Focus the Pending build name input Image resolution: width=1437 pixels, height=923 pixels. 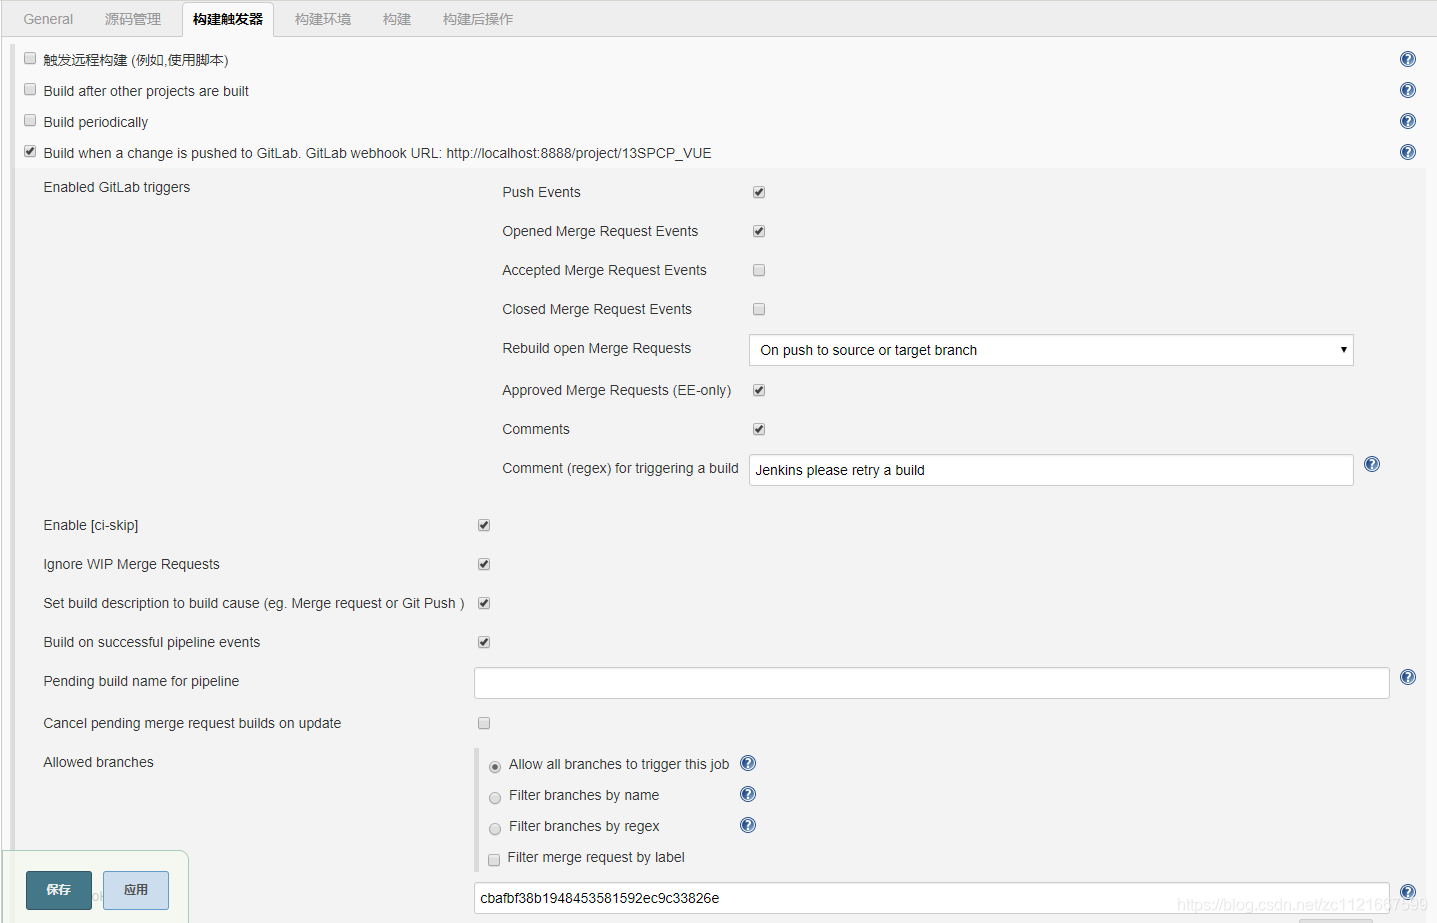tap(932, 683)
